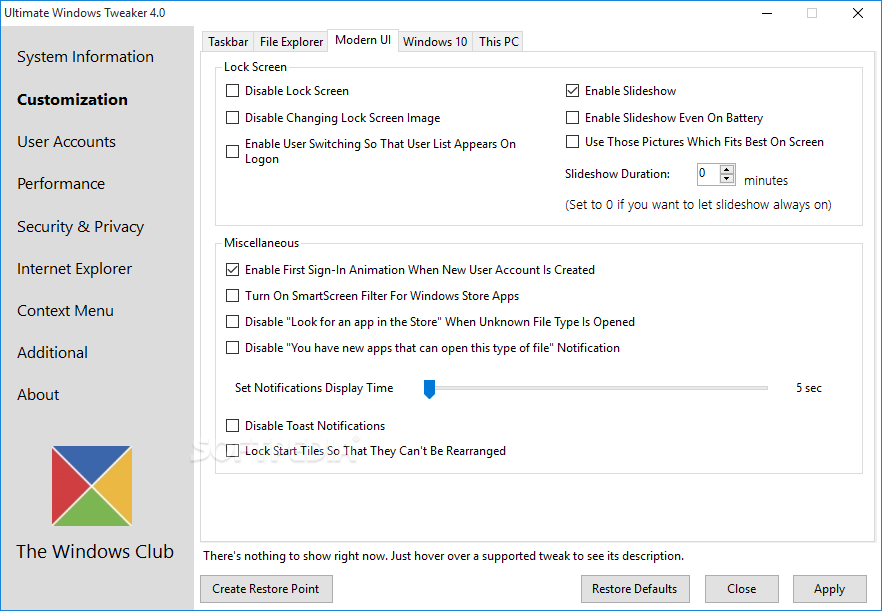882x611 pixels.
Task: Uncheck Enable First Sign-In Animation
Action: [232, 269]
